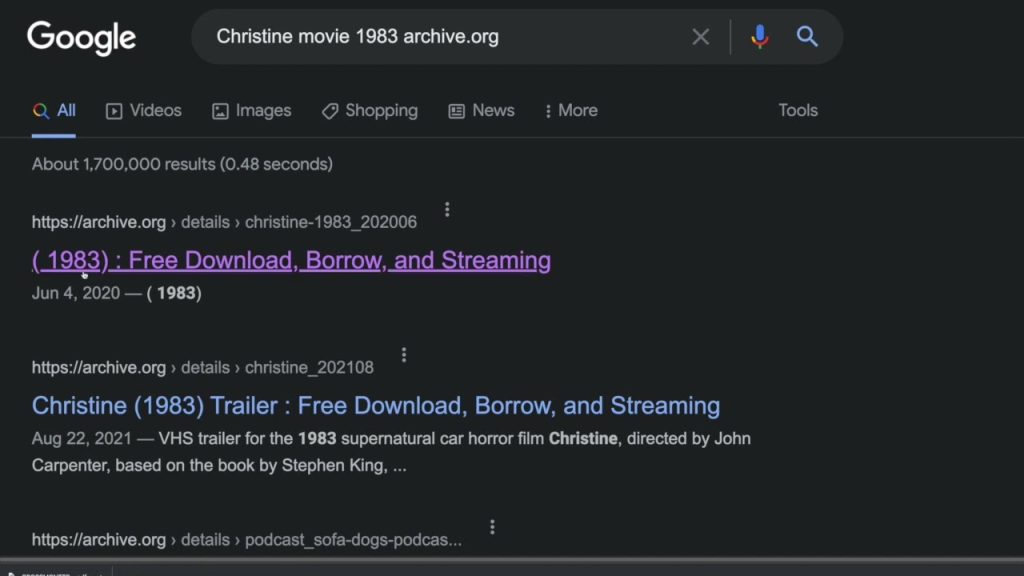Switch to the Images search tab
This screenshot has width=1024, height=576.
pyautogui.click(x=251, y=110)
